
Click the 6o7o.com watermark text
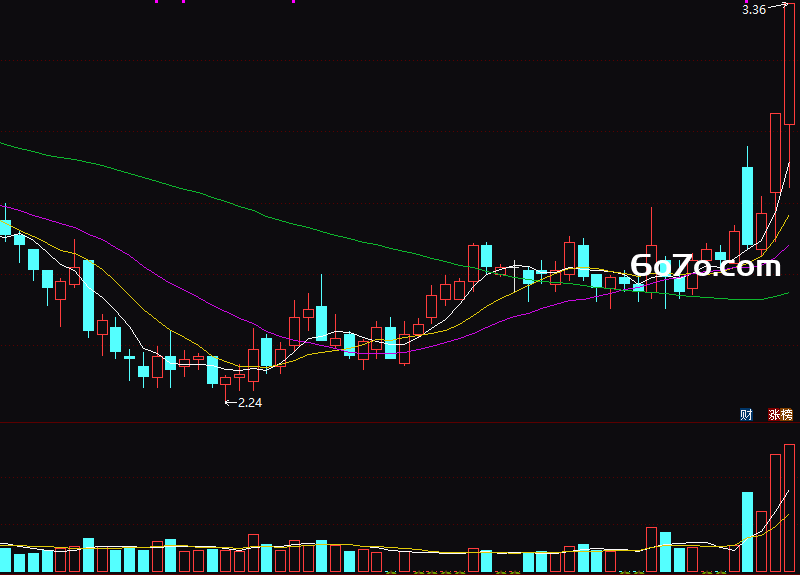coord(706,265)
